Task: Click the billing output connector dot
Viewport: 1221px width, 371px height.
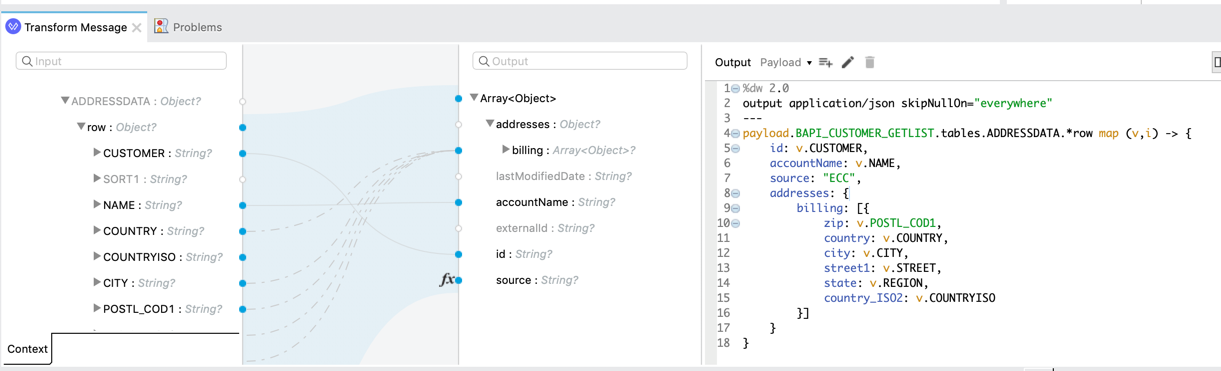Action: pyautogui.click(x=459, y=150)
